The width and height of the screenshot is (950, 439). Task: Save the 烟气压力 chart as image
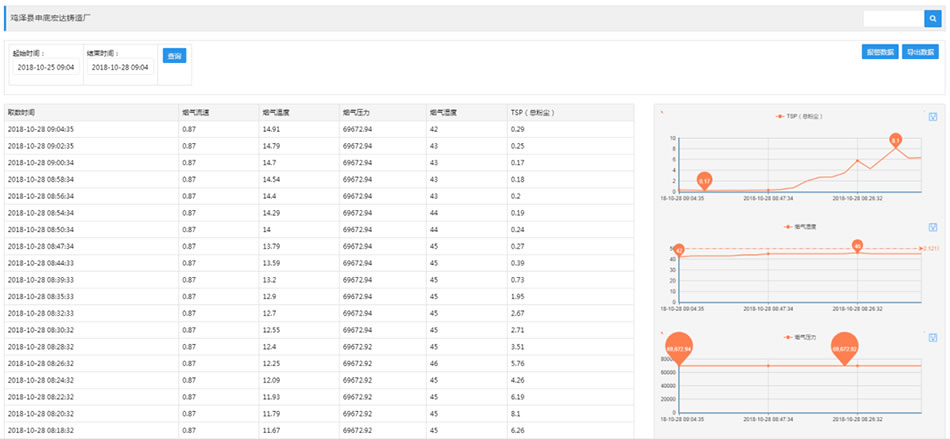[932, 337]
